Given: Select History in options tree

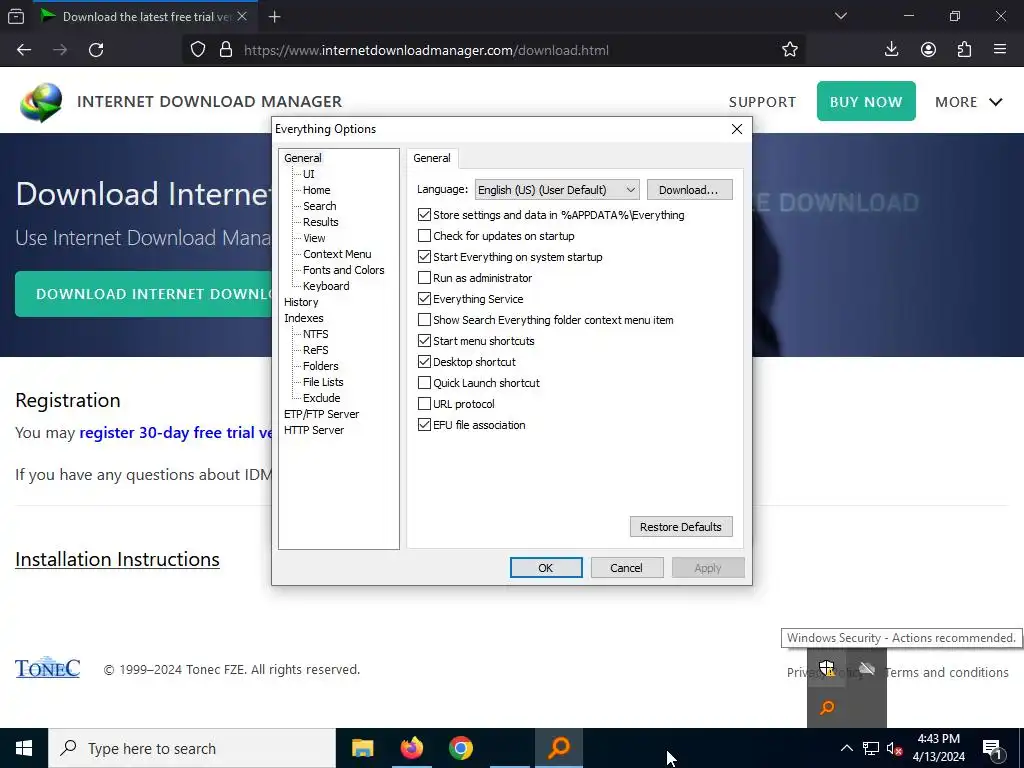Looking at the screenshot, I should click(301, 302).
